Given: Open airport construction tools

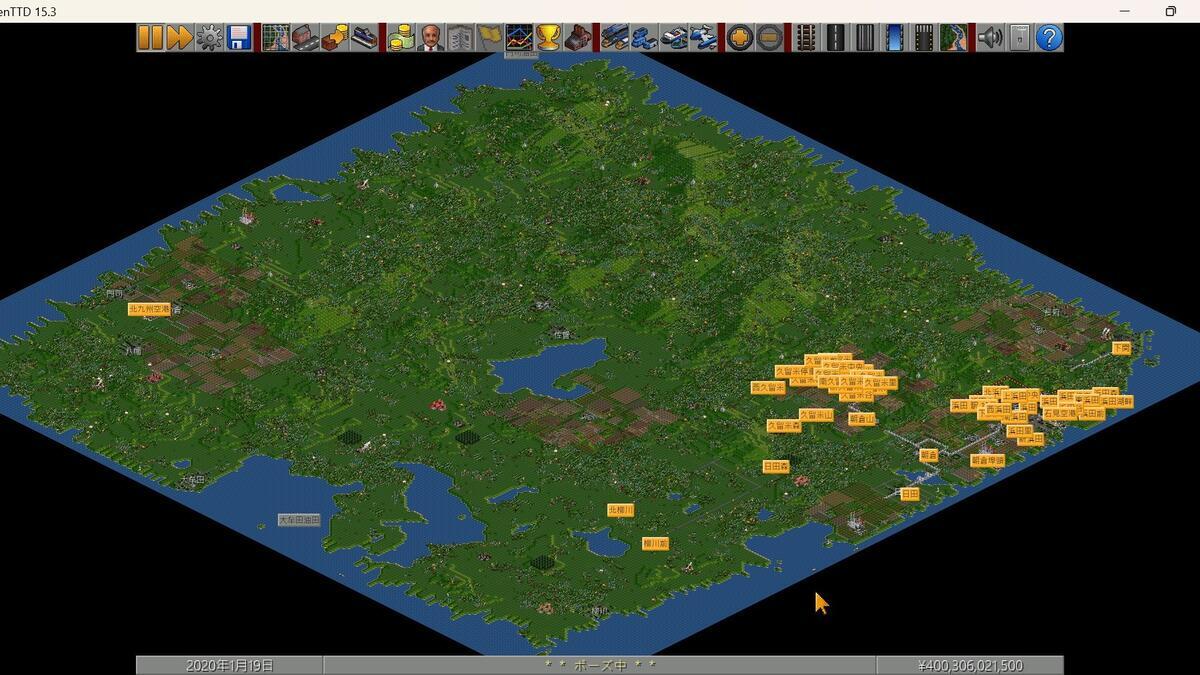Looking at the screenshot, I should point(924,38).
